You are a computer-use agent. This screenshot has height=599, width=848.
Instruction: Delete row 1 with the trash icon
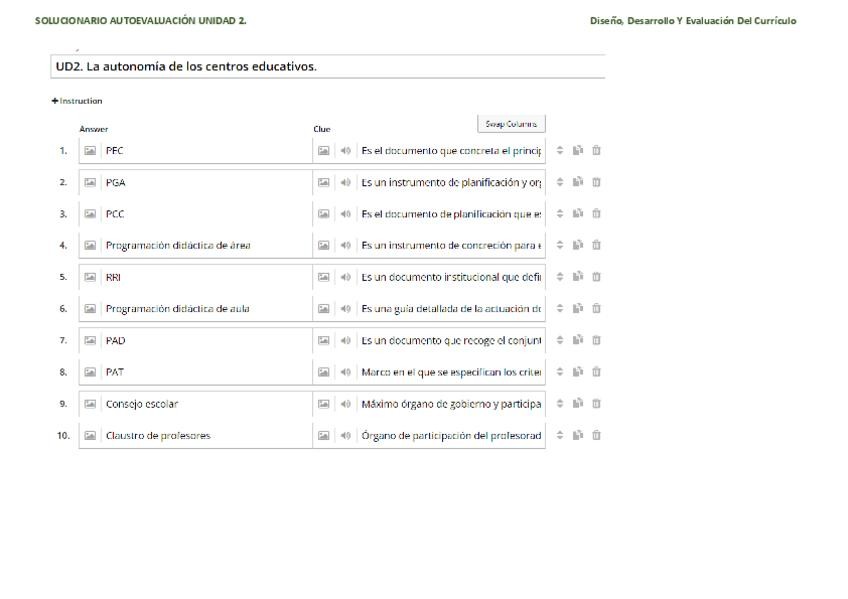(x=597, y=151)
